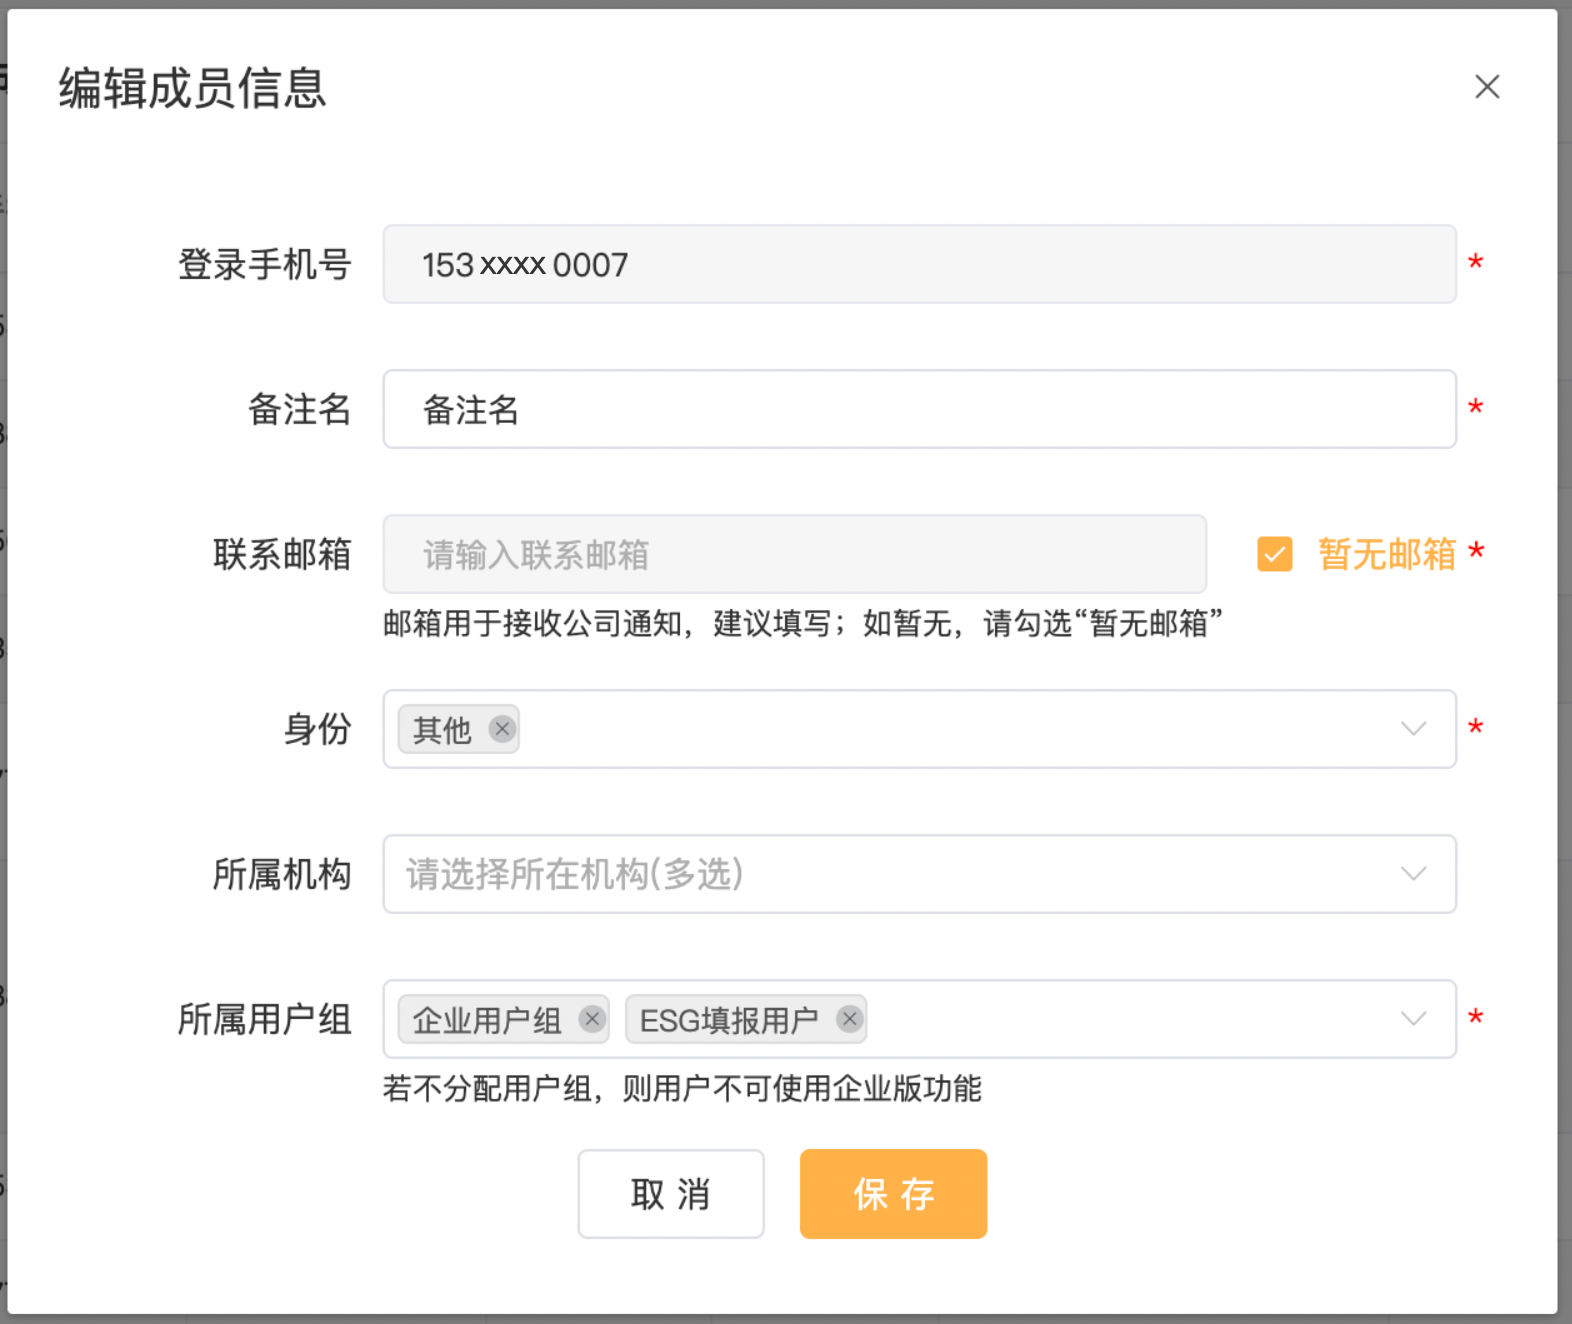Save changes with the 保存 button
The image size is (1572, 1324).
pyautogui.click(x=893, y=1194)
